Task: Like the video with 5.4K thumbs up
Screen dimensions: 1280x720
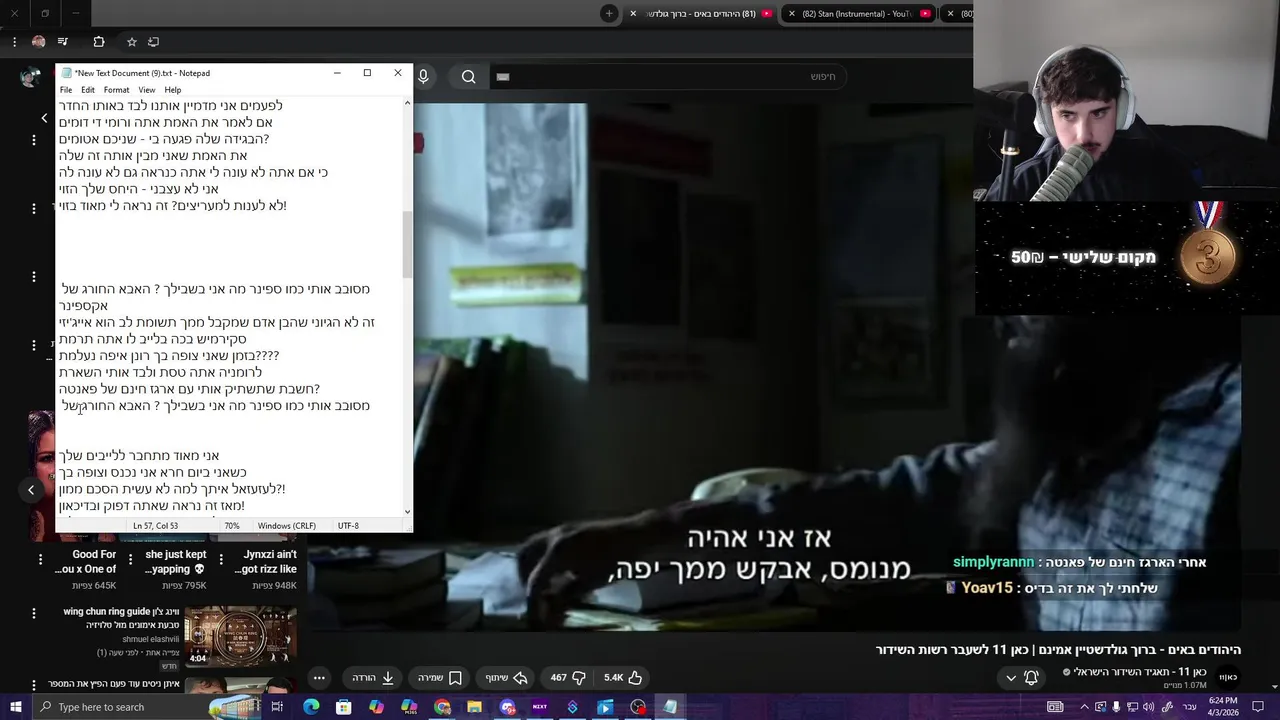Action: pyautogui.click(x=622, y=677)
